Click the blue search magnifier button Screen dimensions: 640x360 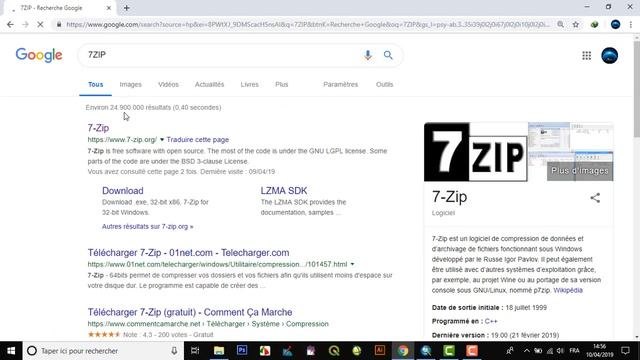[x=388, y=55]
